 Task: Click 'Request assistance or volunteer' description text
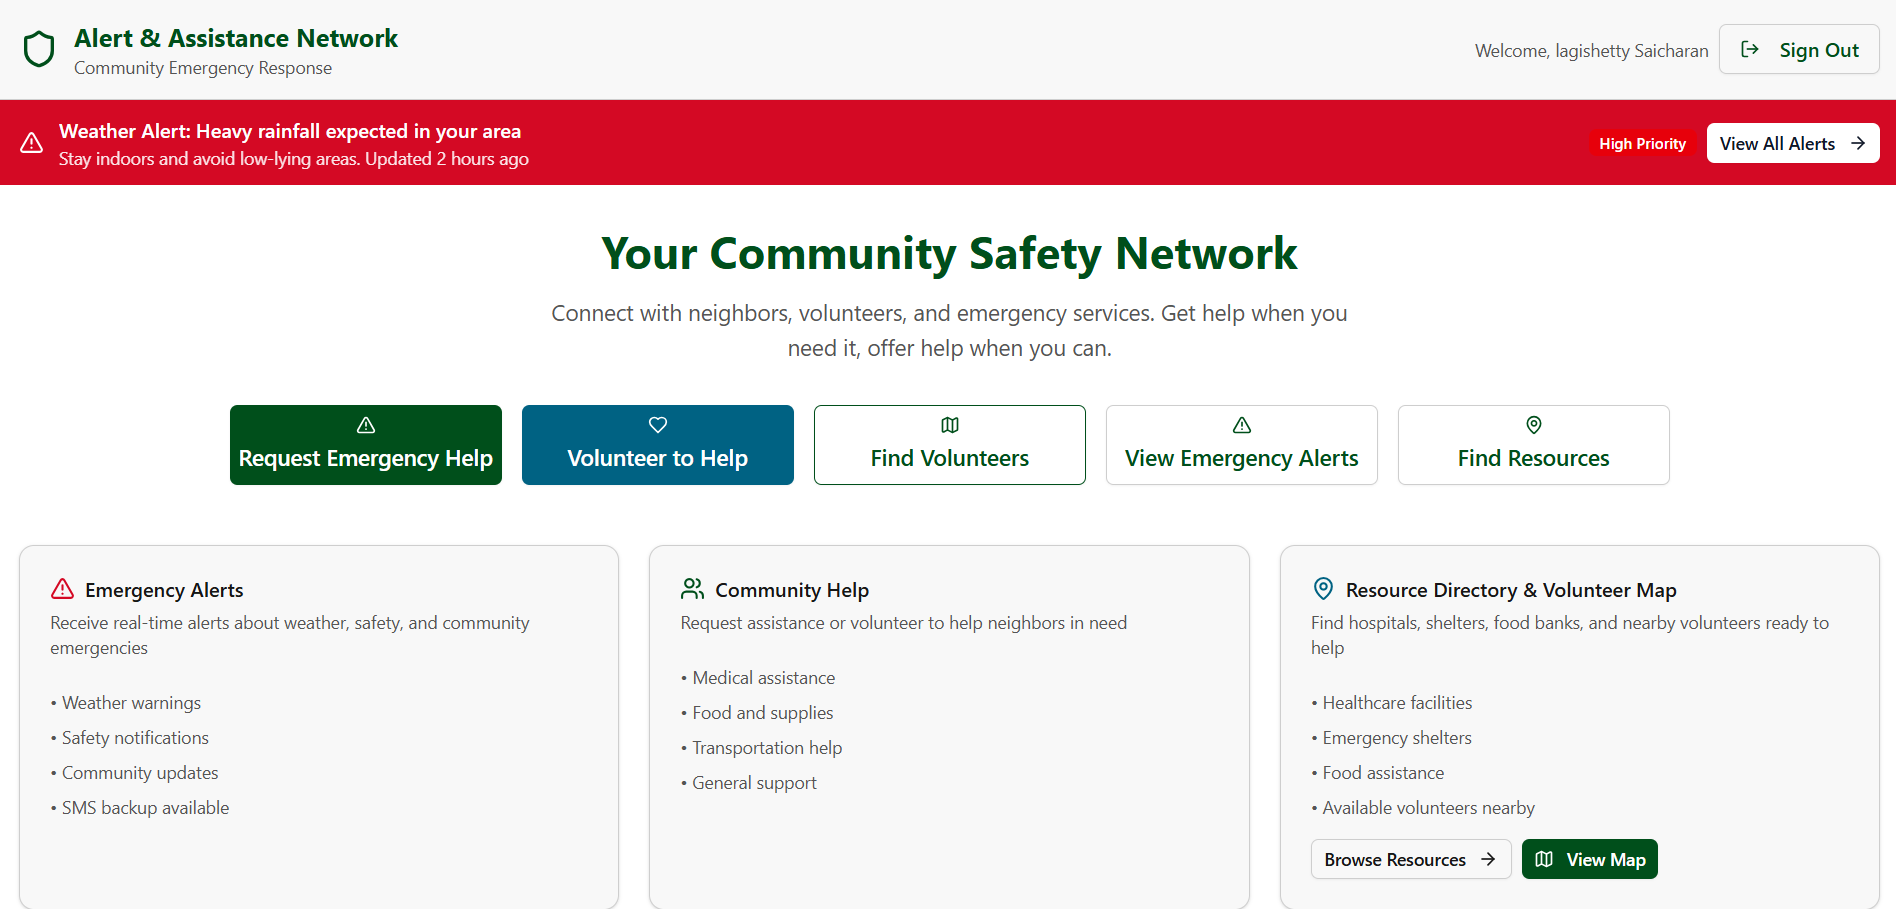coord(903,623)
